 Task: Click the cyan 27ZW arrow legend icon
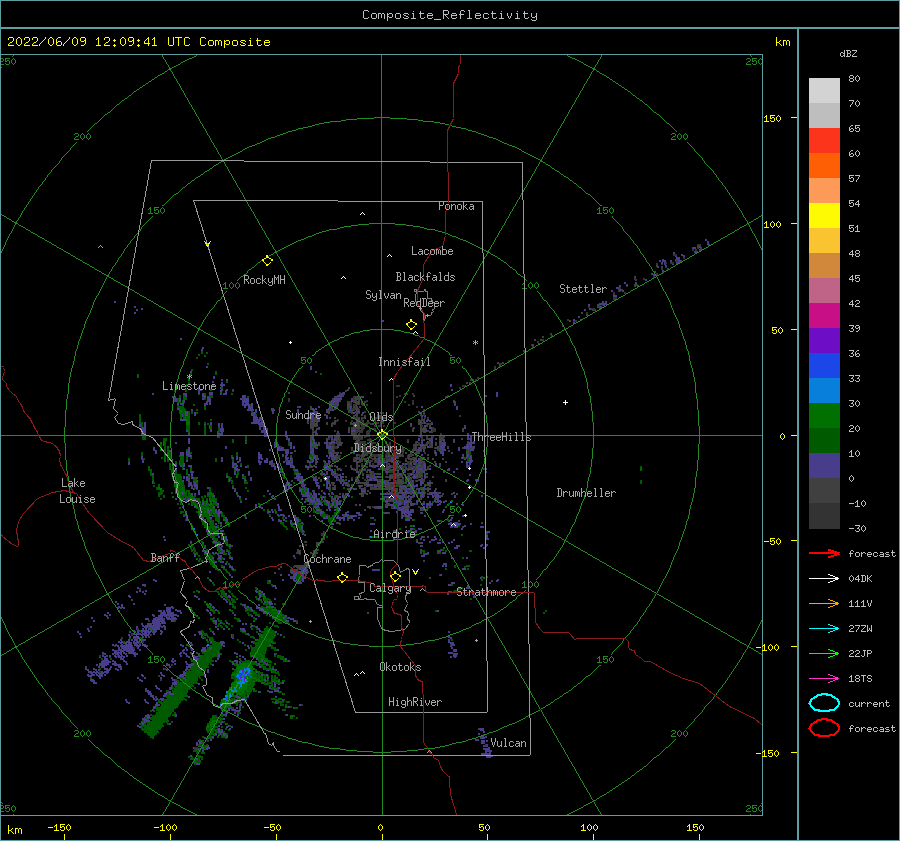(x=824, y=629)
